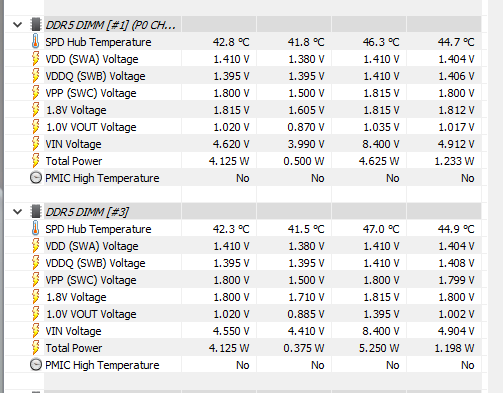The width and height of the screenshot is (503, 393).
Task: Click the 4.550 V VIN current value
Action: pos(231,331)
